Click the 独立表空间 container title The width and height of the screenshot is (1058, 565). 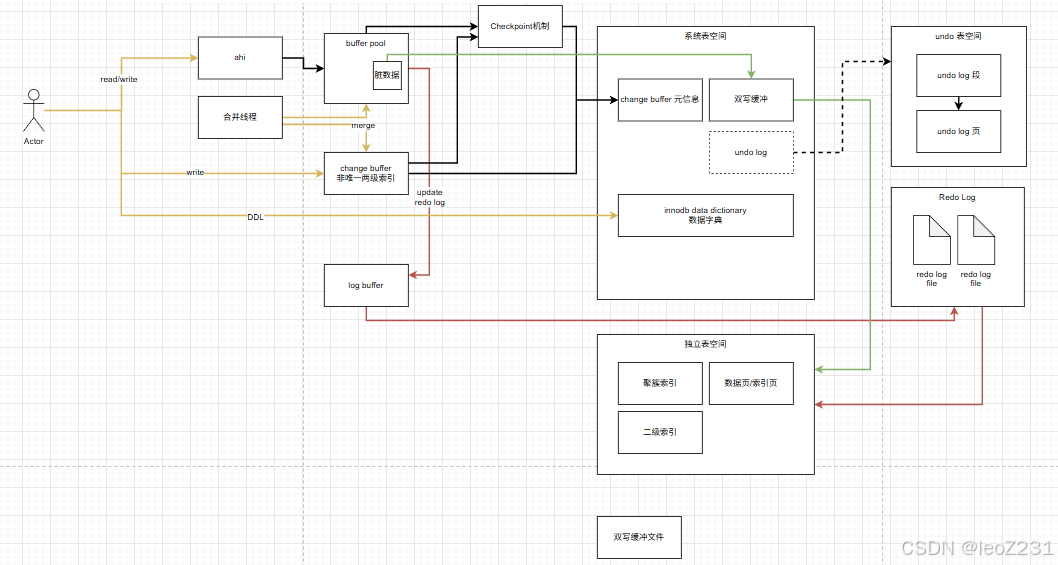click(706, 344)
